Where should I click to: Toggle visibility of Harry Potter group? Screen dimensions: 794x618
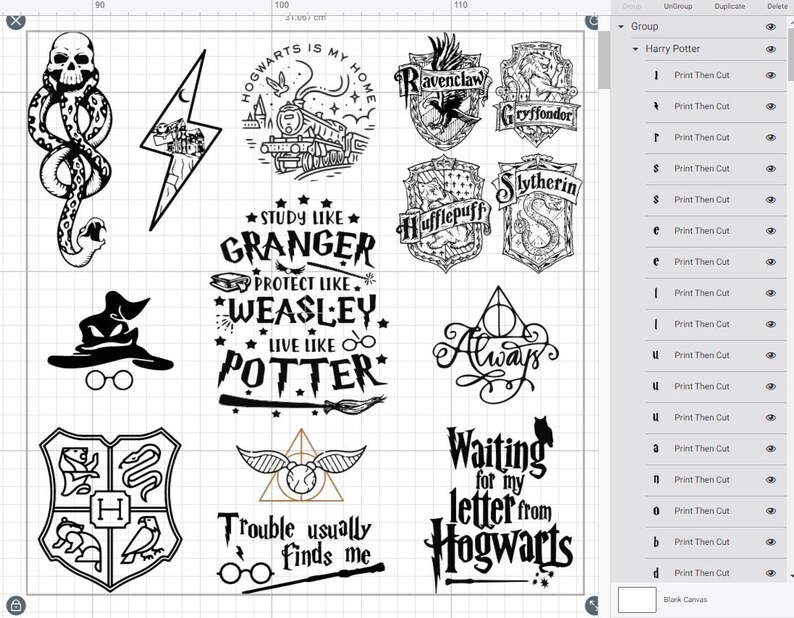click(771, 49)
